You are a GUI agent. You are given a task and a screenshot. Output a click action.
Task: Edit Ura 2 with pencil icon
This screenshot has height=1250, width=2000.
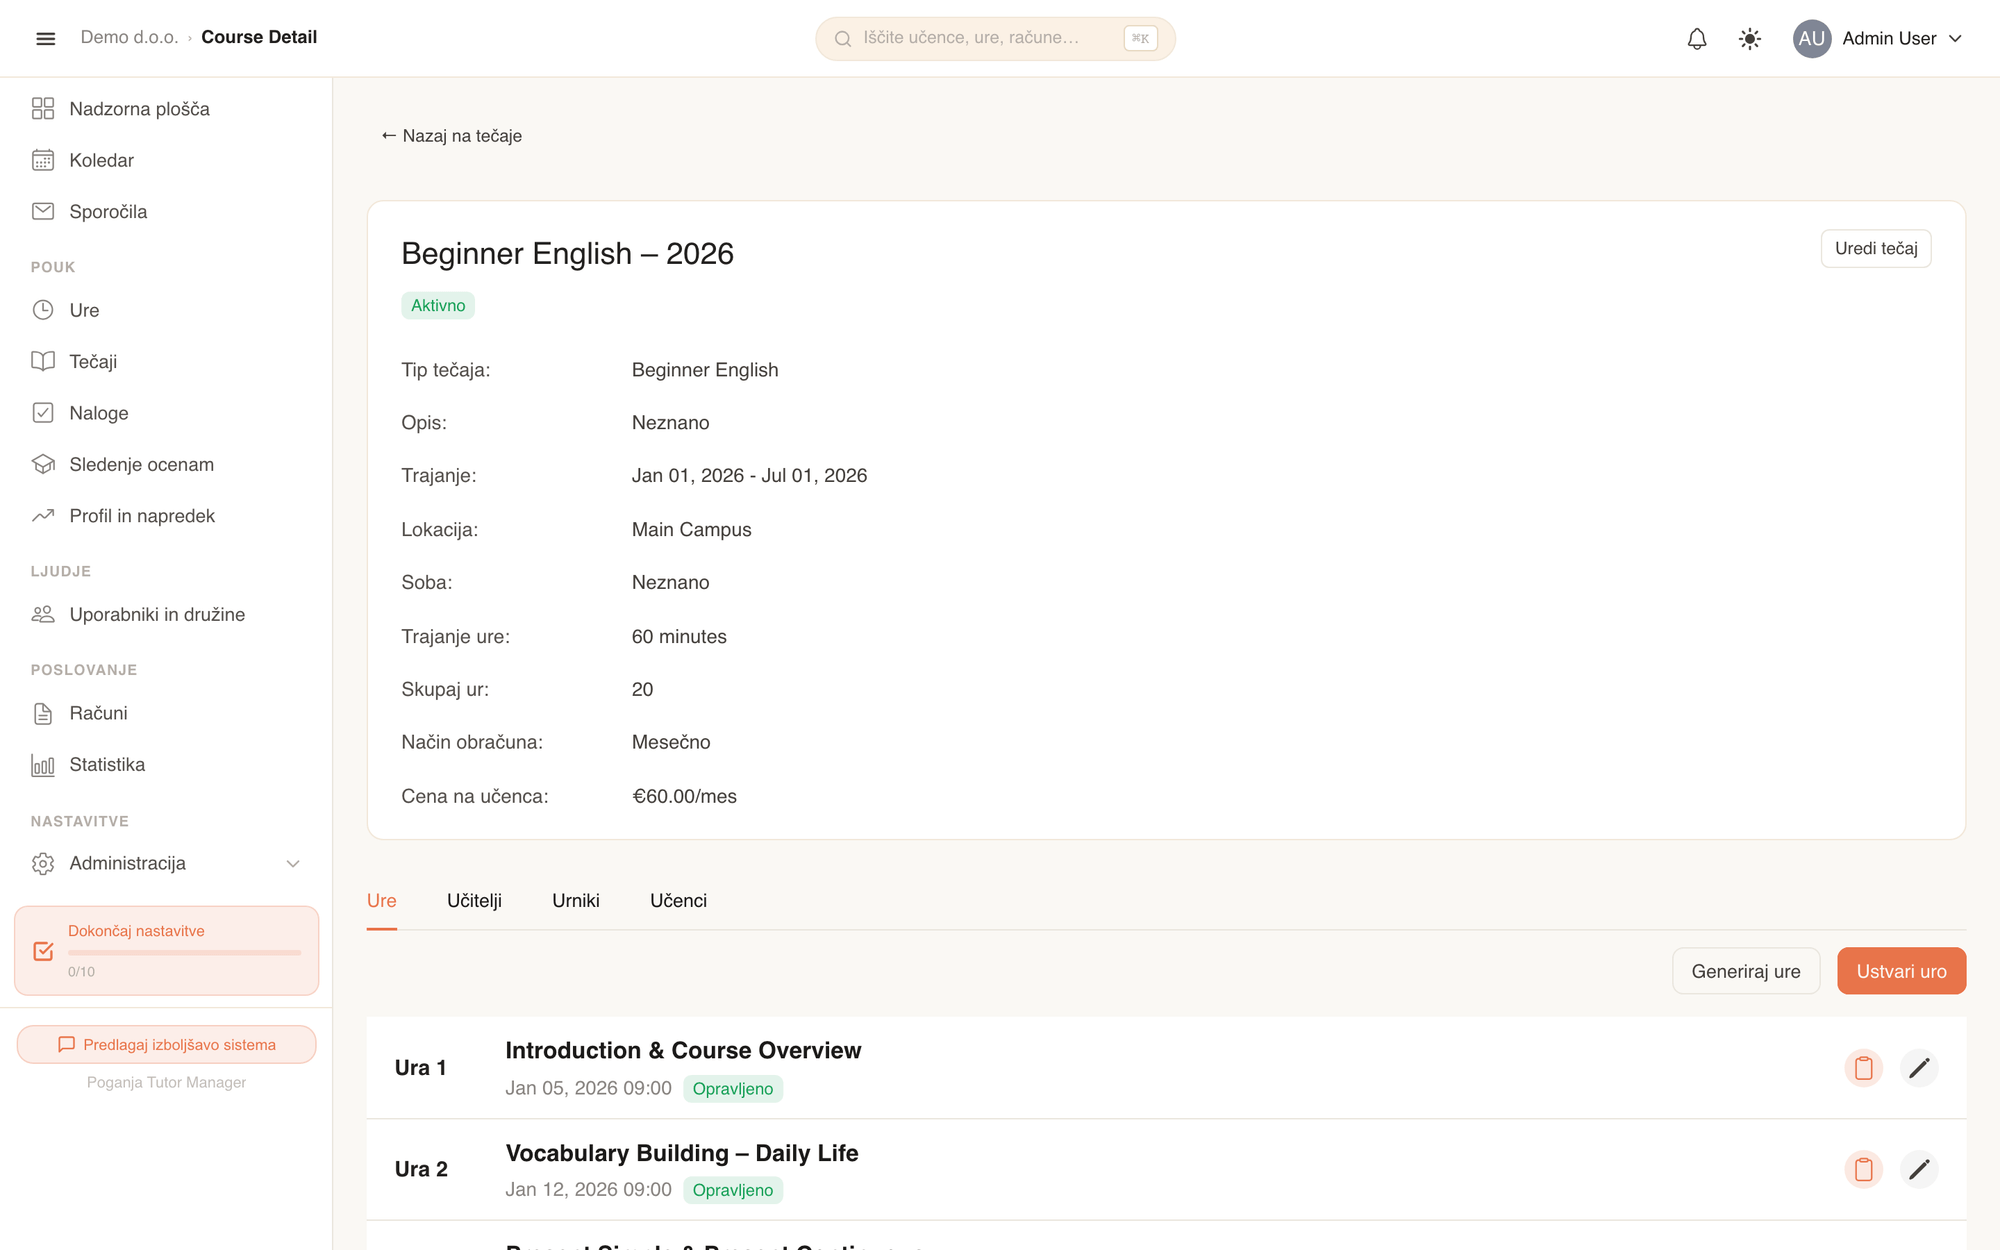(1918, 1169)
